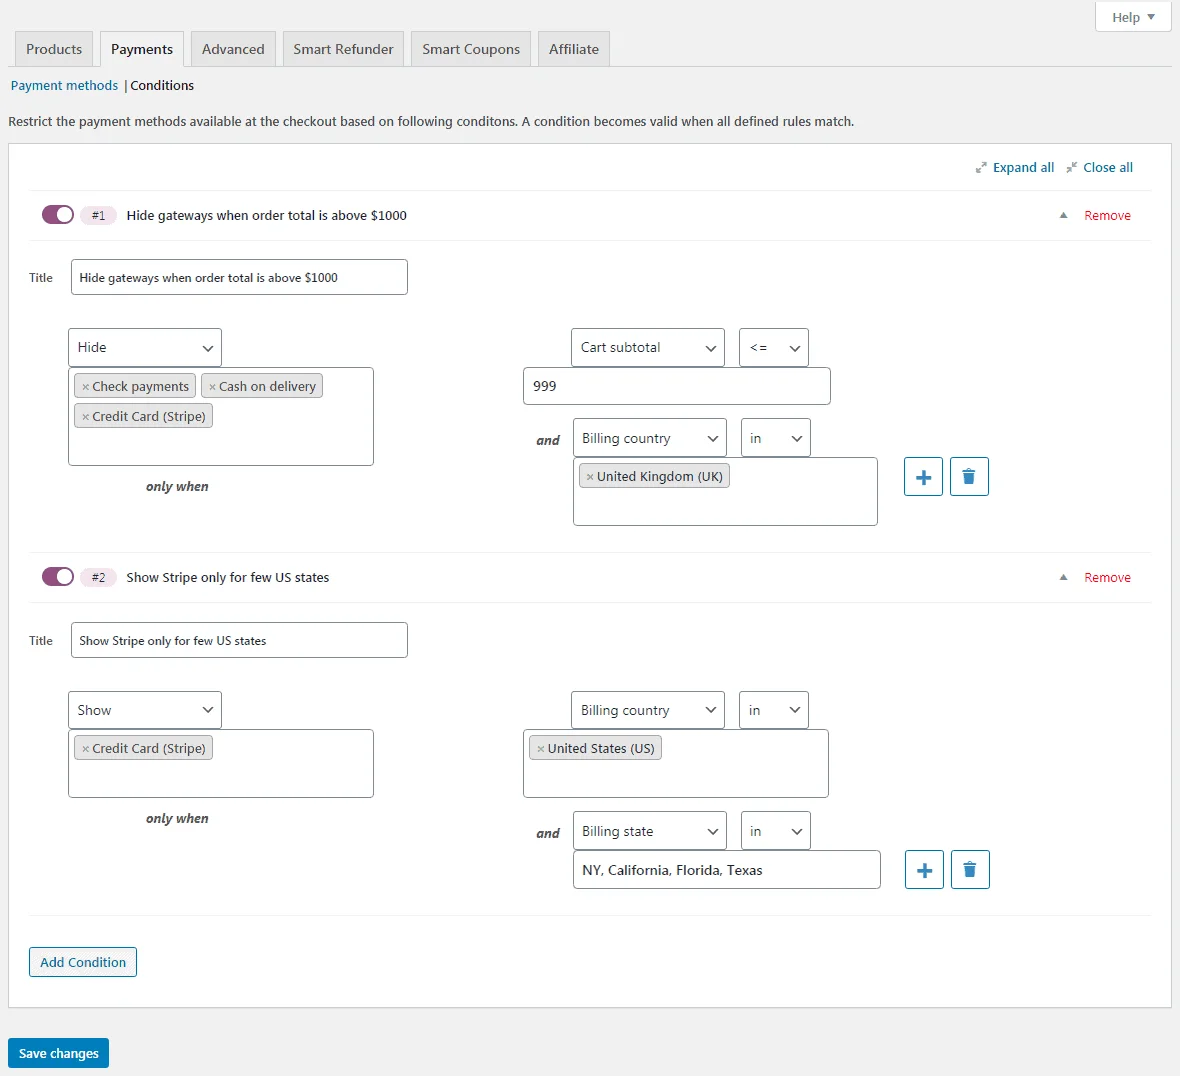Edit the title field of condition #1
Image resolution: width=1180 pixels, height=1076 pixels.
pyautogui.click(x=239, y=278)
